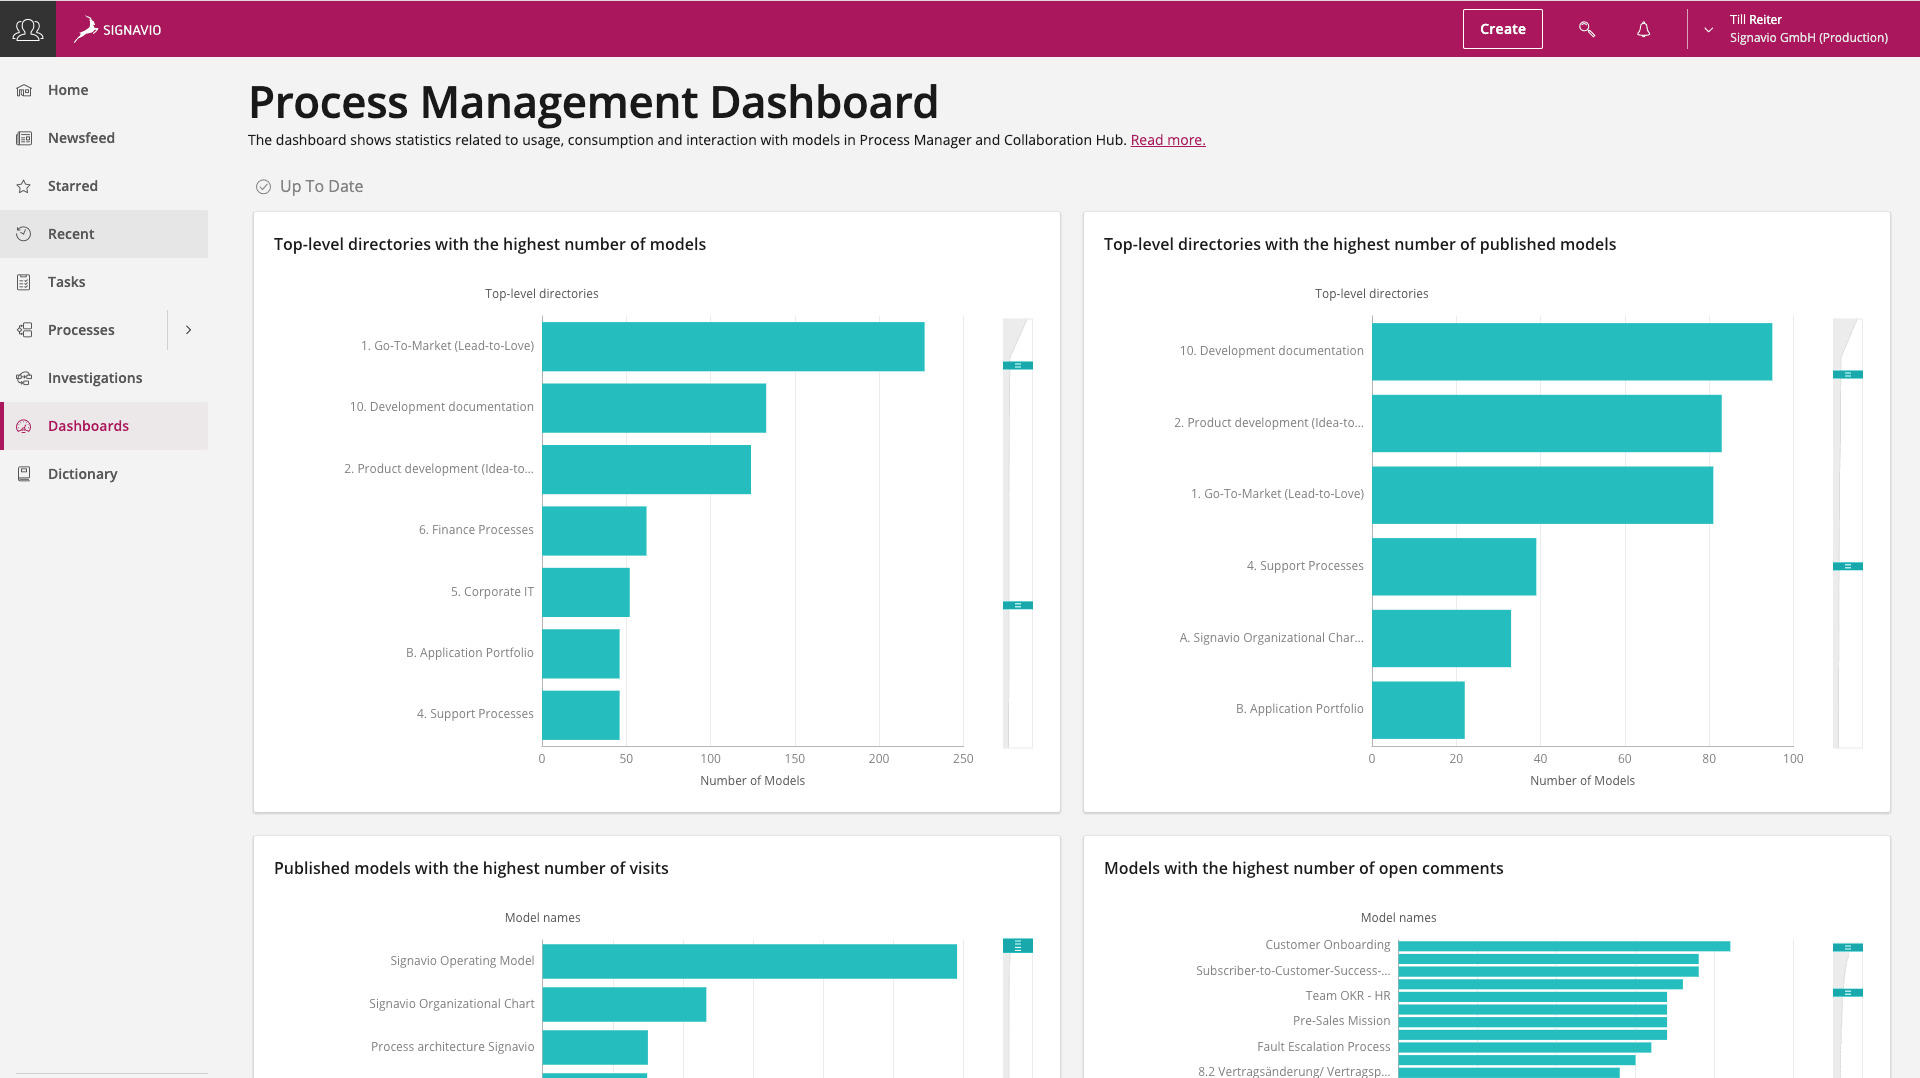Click the Dictionary book icon
Image resolution: width=1920 pixels, height=1078 pixels.
click(24, 474)
